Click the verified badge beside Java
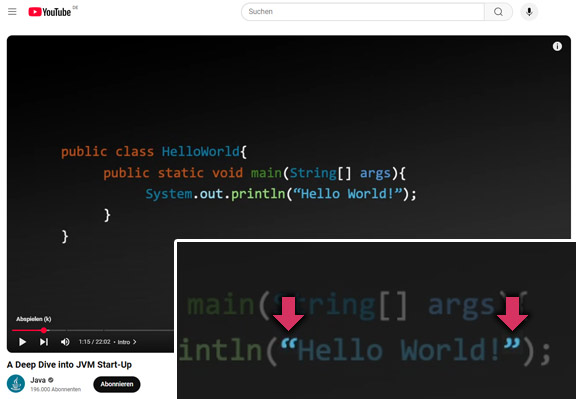This screenshot has height=399, width=576. (51, 380)
